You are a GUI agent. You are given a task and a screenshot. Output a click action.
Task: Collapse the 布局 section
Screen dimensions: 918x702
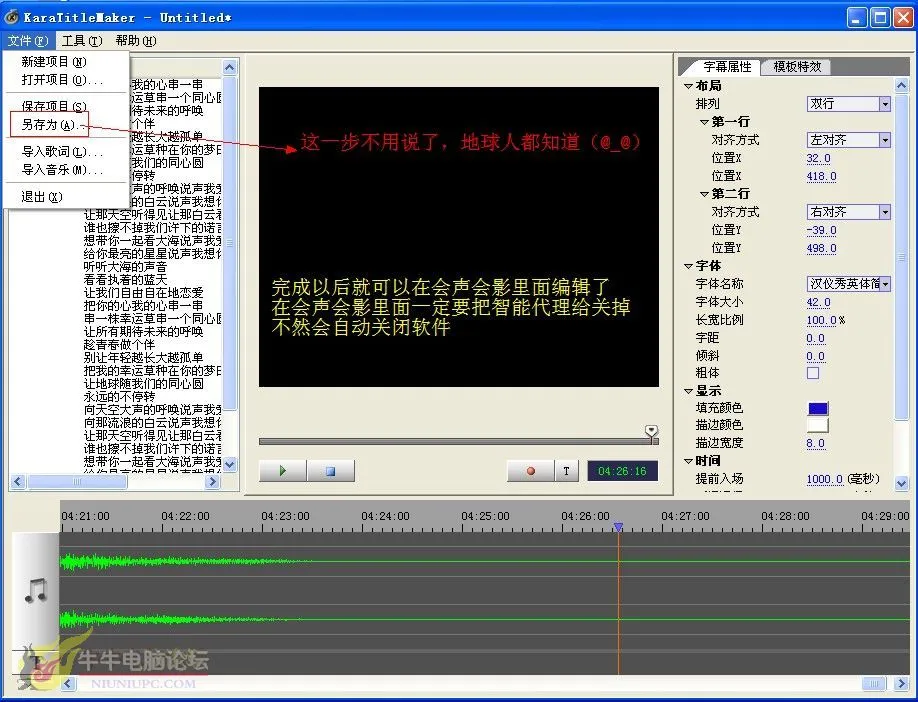(x=688, y=87)
